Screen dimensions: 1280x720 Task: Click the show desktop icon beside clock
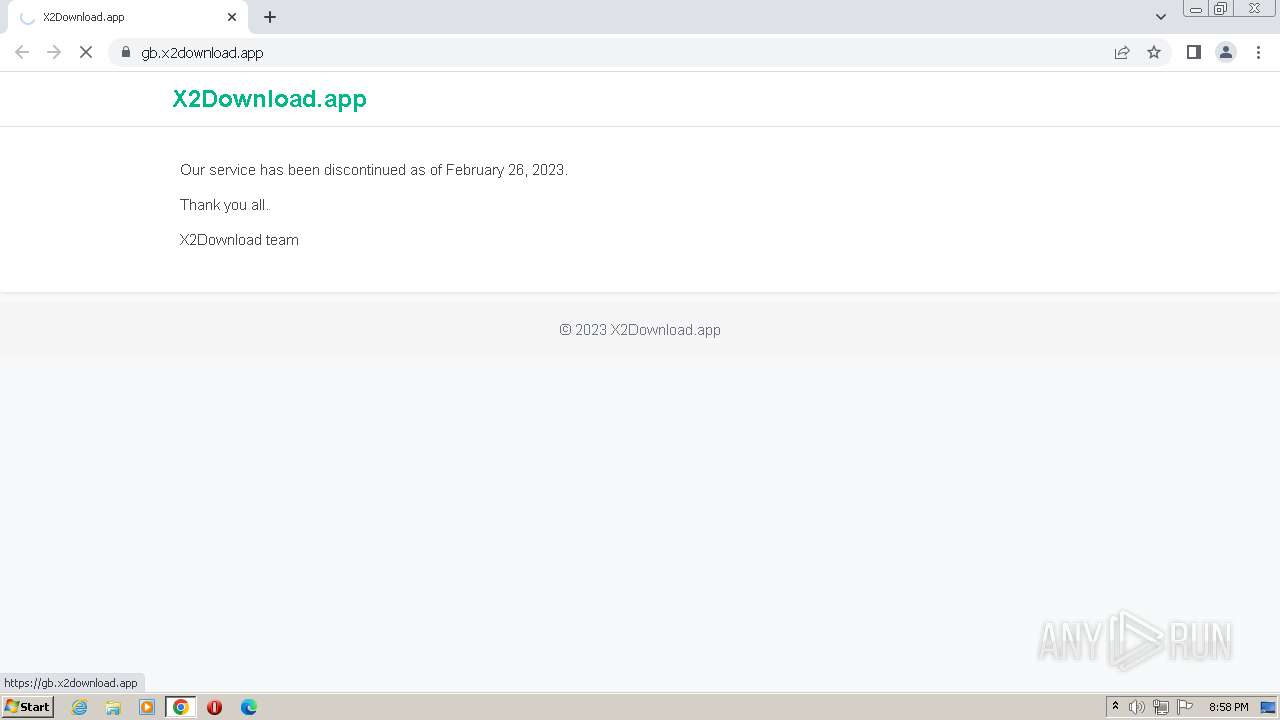pos(1268,707)
